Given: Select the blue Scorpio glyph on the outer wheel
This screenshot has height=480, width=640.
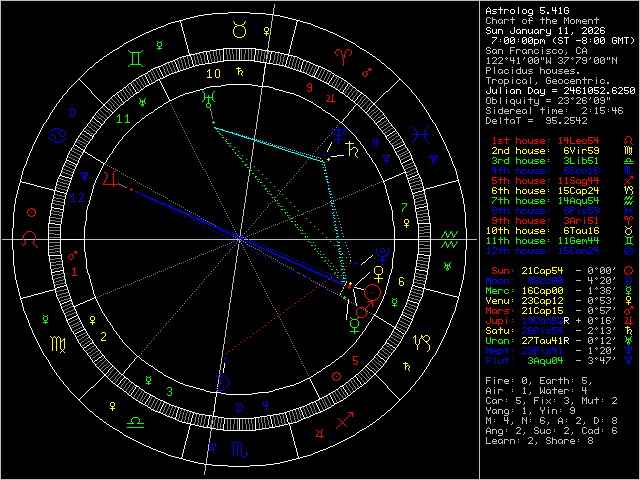Looking at the screenshot, I should [239, 449].
